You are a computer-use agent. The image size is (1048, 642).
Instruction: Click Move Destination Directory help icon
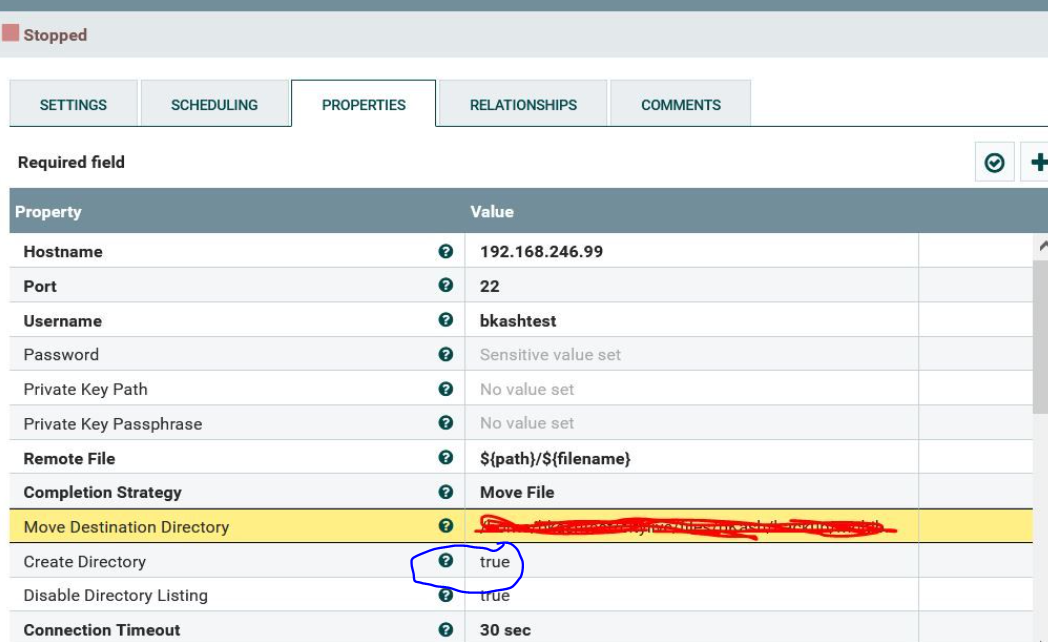click(x=447, y=526)
